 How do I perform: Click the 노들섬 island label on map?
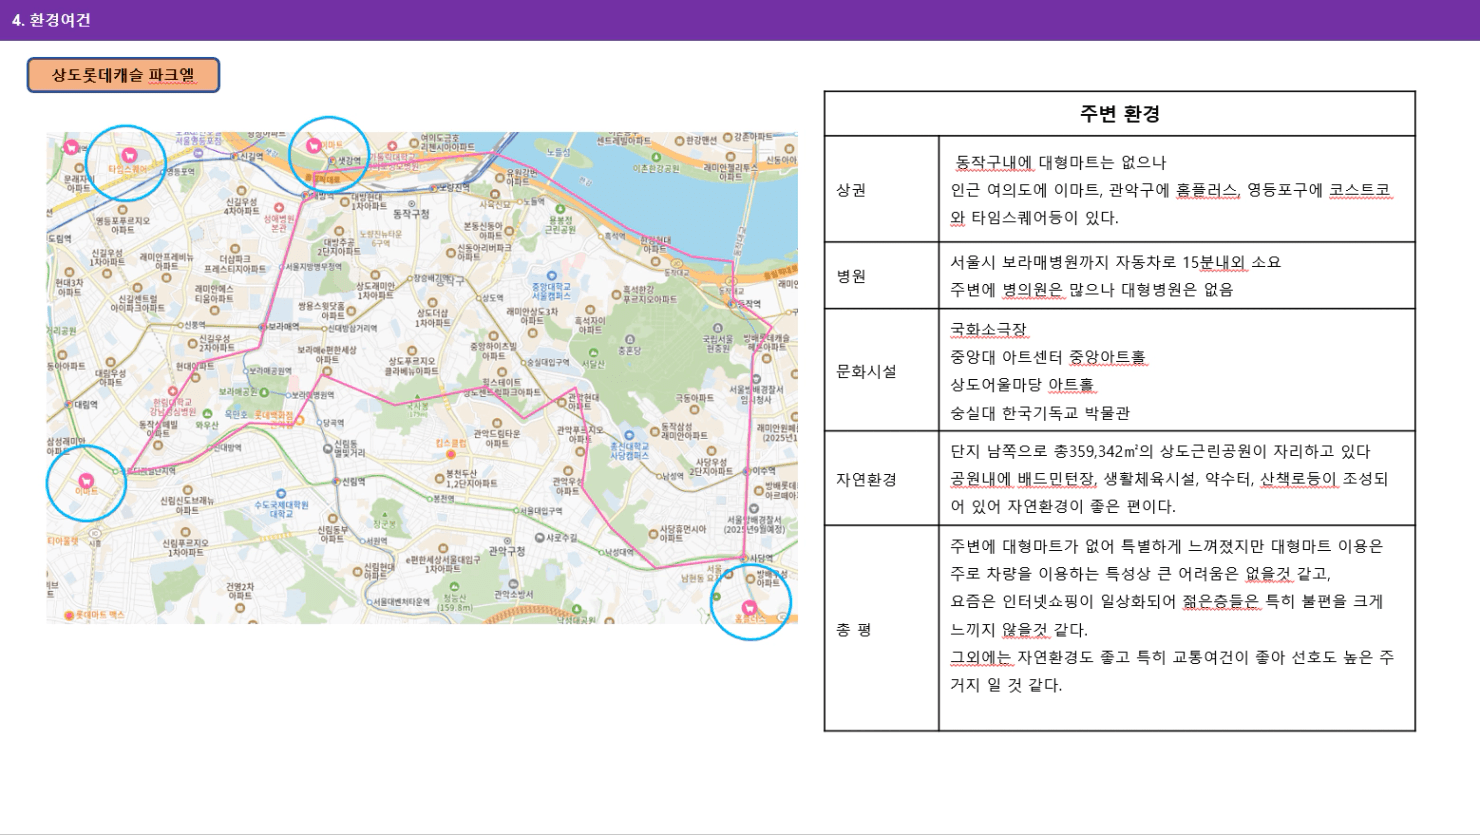pos(558,153)
